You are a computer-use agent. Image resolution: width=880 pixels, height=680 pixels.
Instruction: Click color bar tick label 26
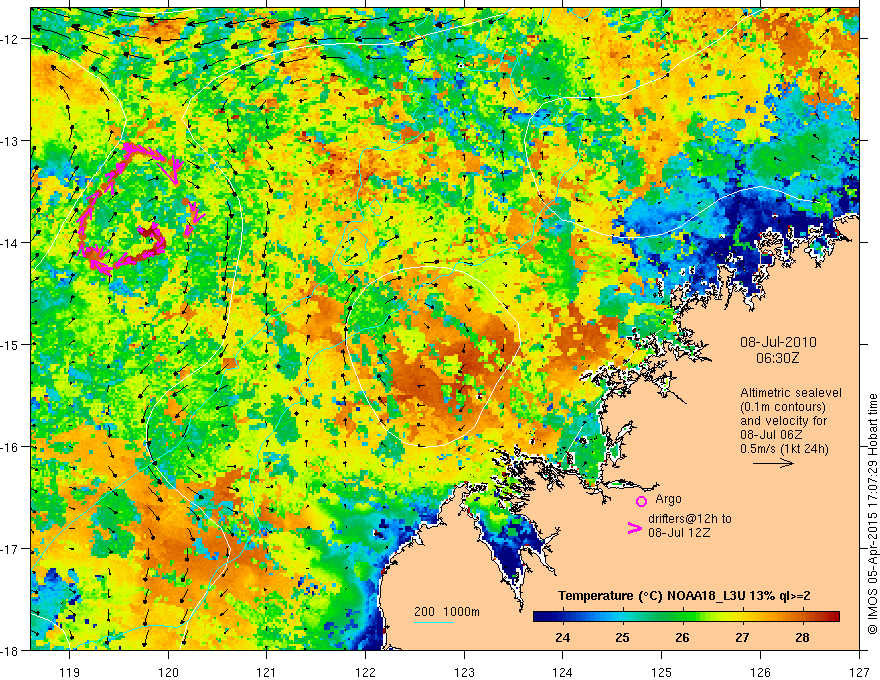(x=682, y=638)
